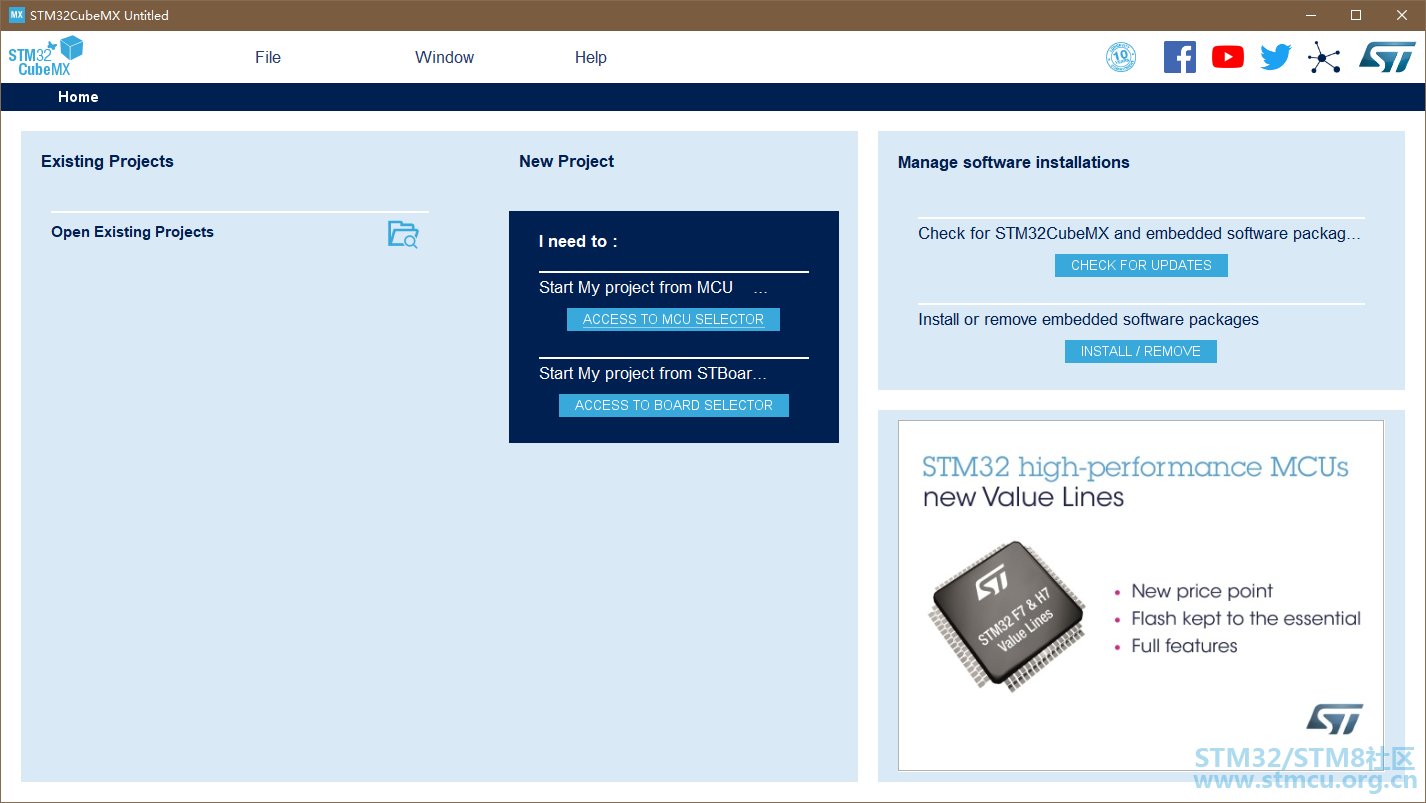This screenshot has width=1426, height=803.
Task: Minimize the STM32CubeMX window
Action: [x=1311, y=15]
